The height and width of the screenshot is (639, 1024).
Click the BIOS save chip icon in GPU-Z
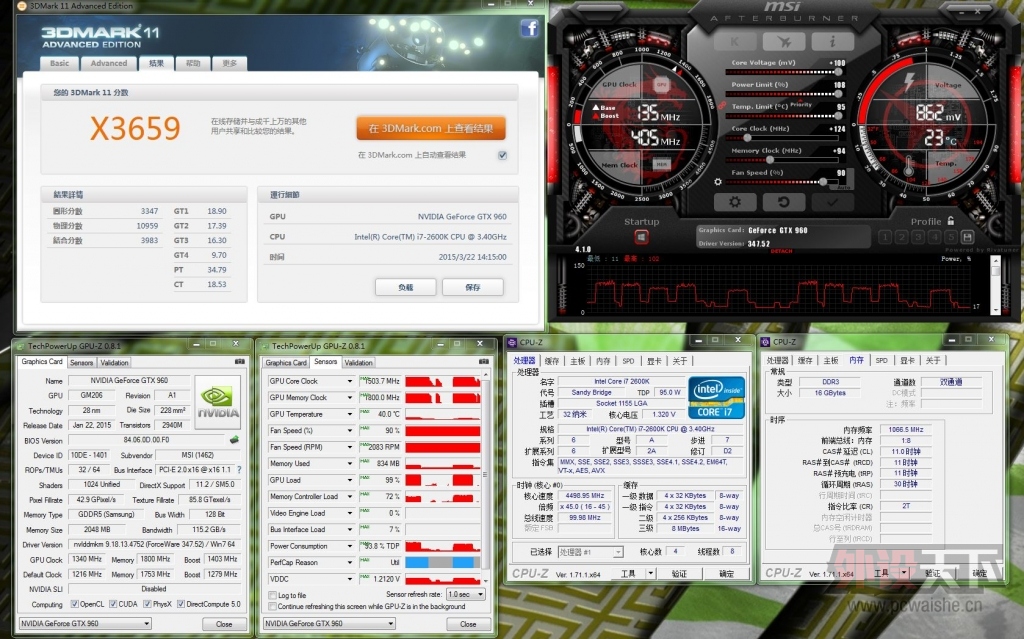[234, 440]
